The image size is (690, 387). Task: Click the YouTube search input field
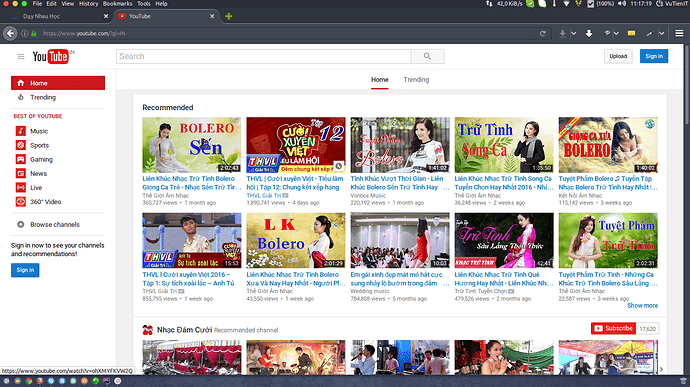click(263, 56)
